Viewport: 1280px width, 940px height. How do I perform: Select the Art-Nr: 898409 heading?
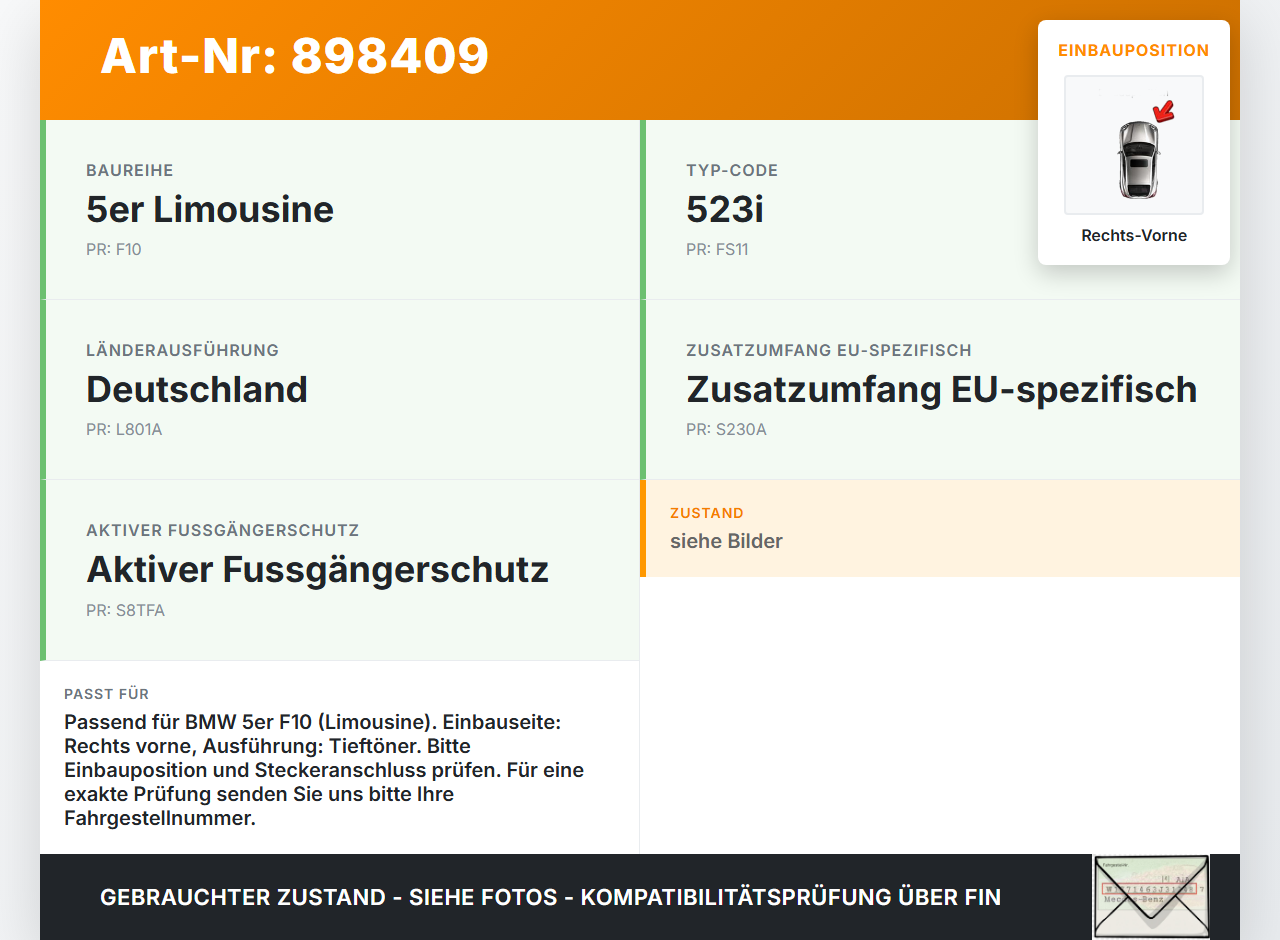(x=295, y=56)
